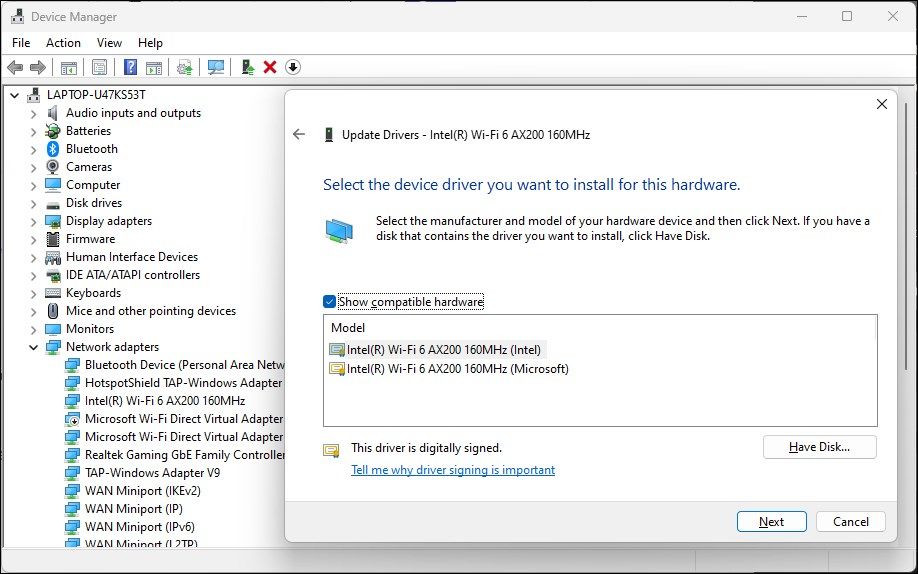Viewport: 918px width, 574px height.
Task: Click the black down-arrow Disable device icon
Action: point(293,67)
